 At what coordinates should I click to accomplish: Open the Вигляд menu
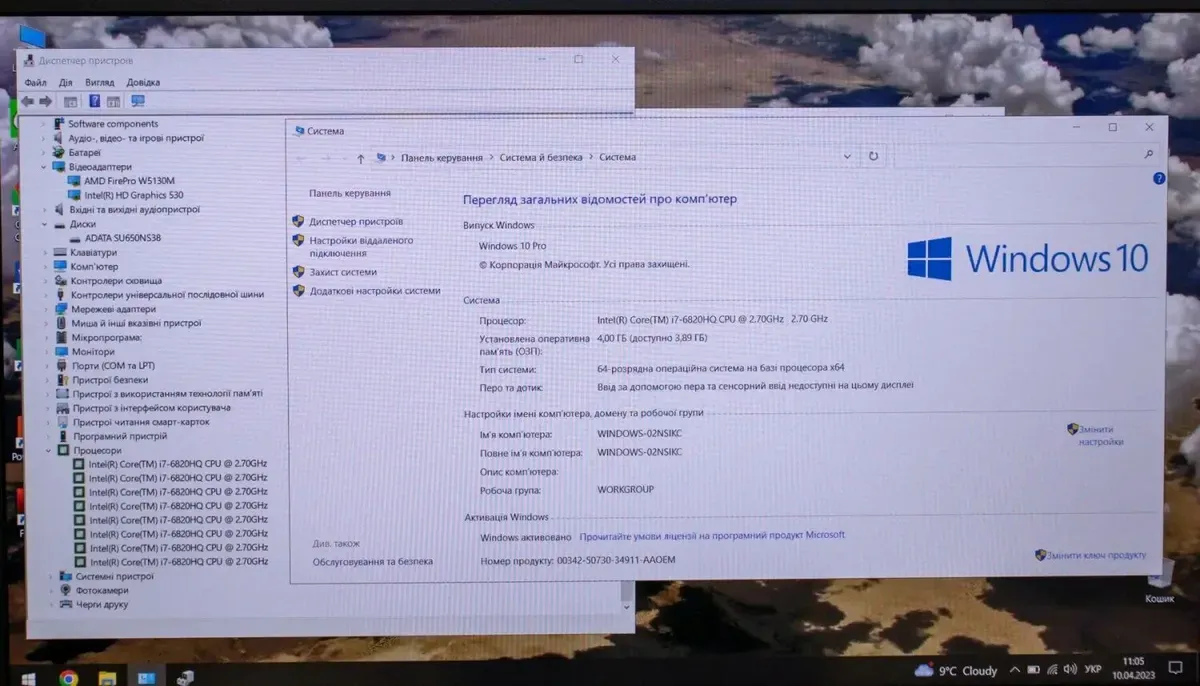99,82
